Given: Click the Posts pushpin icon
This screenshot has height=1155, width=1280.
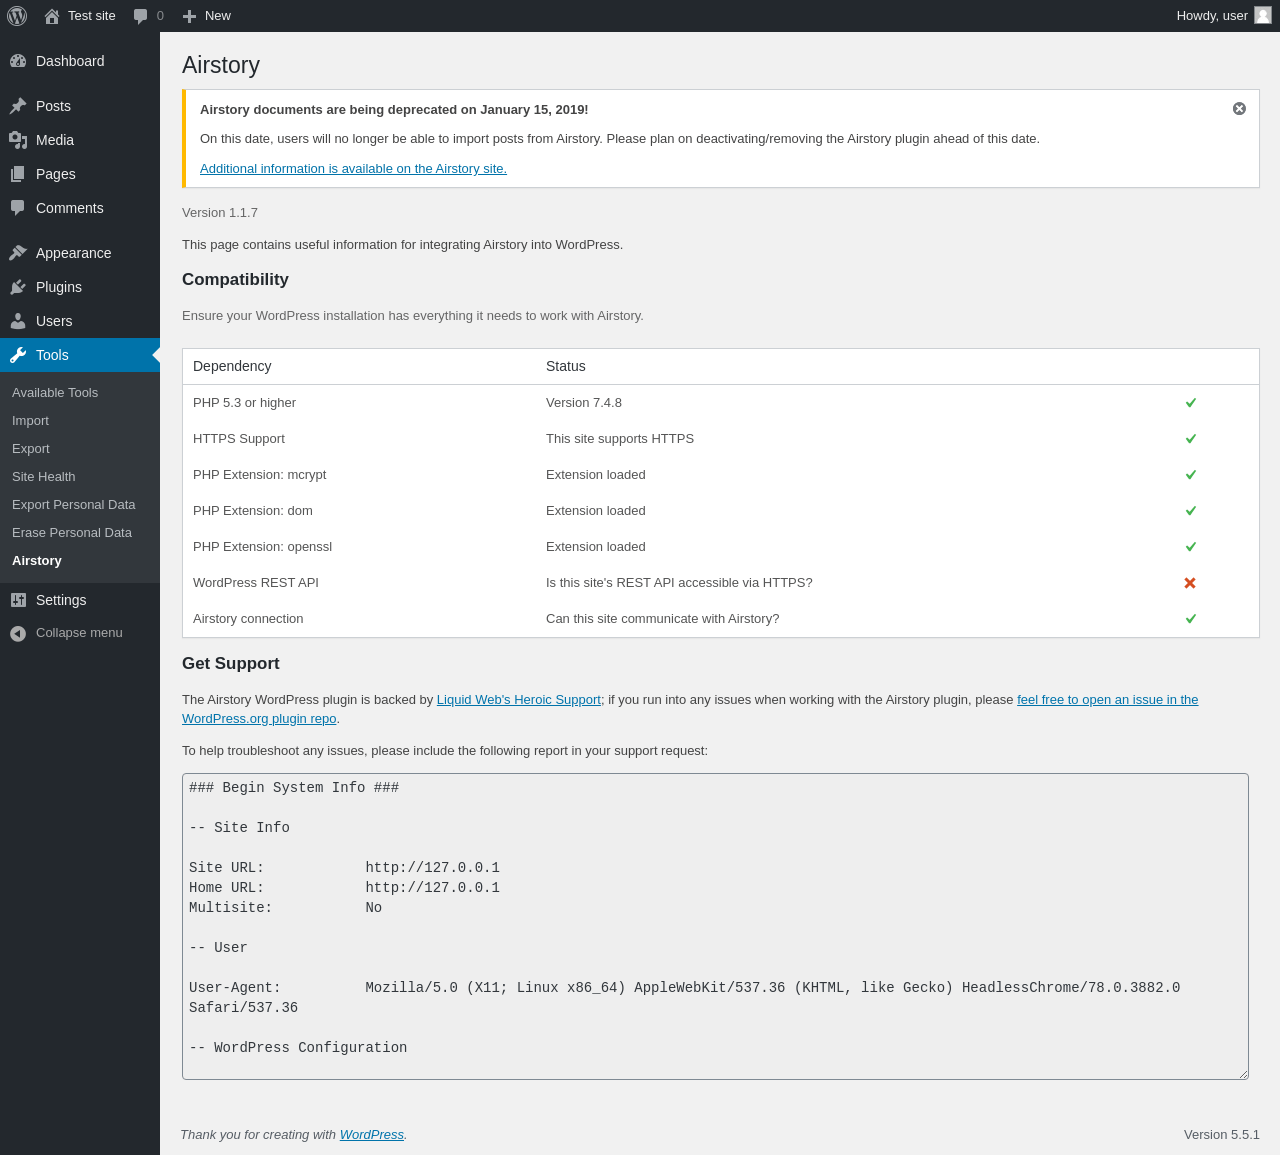Looking at the screenshot, I should click(18, 106).
